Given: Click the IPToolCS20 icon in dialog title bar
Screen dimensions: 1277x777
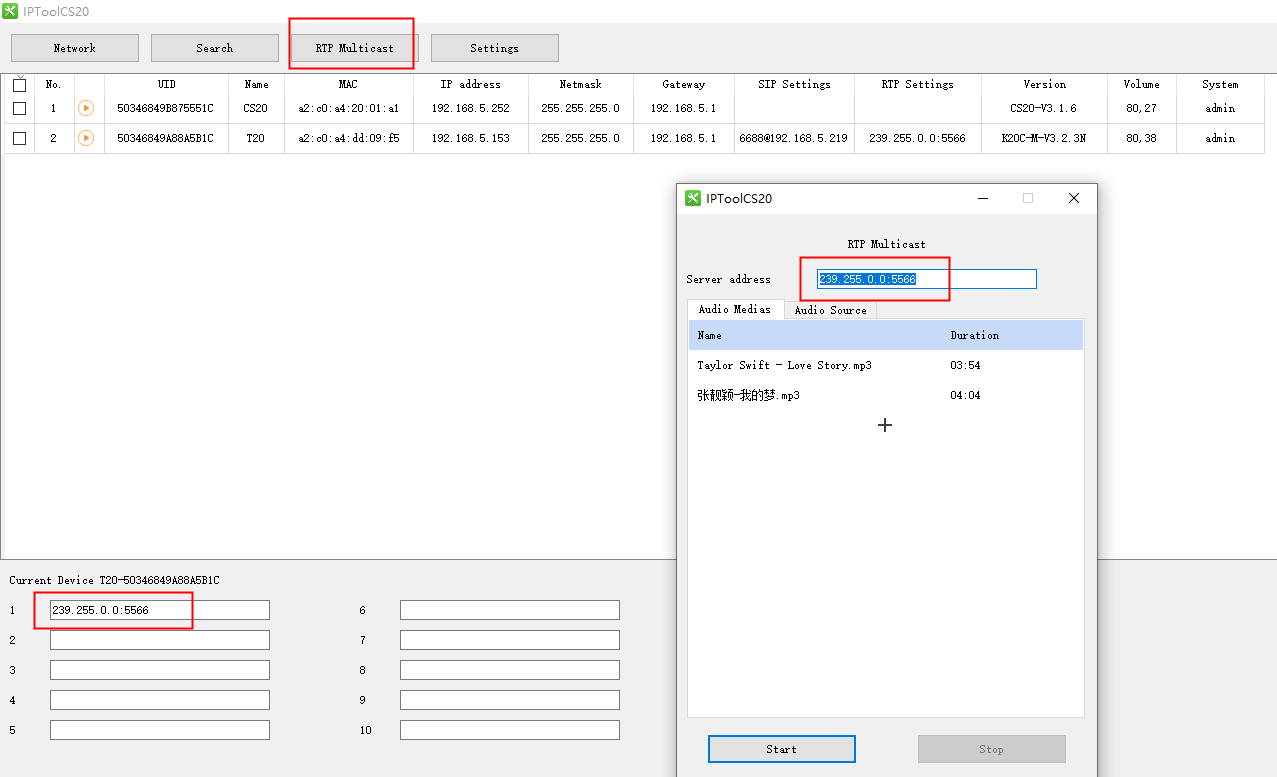Looking at the screenshot, I should pyautogui.click(x=693, y=198).
